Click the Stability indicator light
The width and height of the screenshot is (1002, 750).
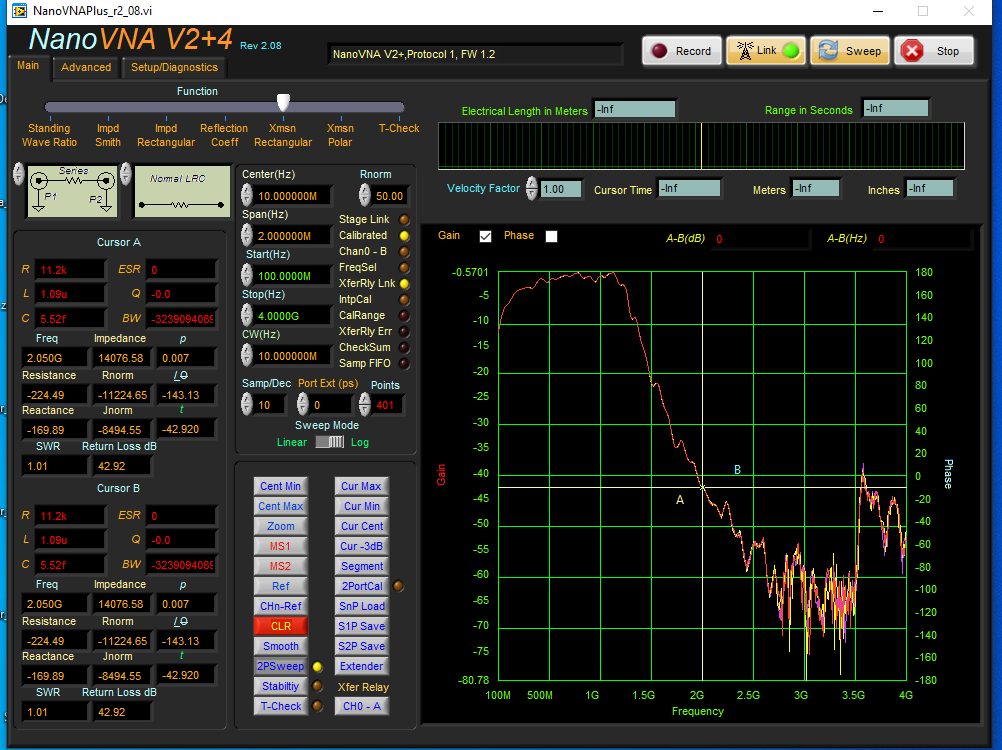click(x=317, y=686)
